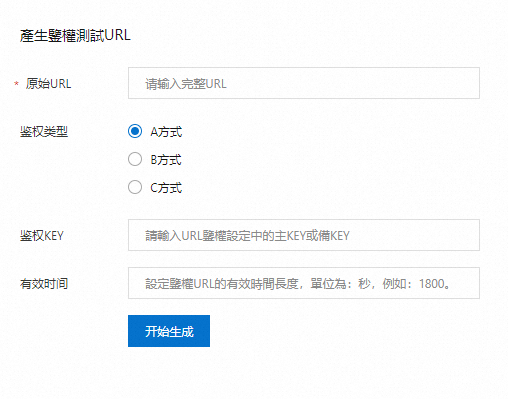Select the C方式 radio button
This screenshot has height=399, width=508.
135,187
